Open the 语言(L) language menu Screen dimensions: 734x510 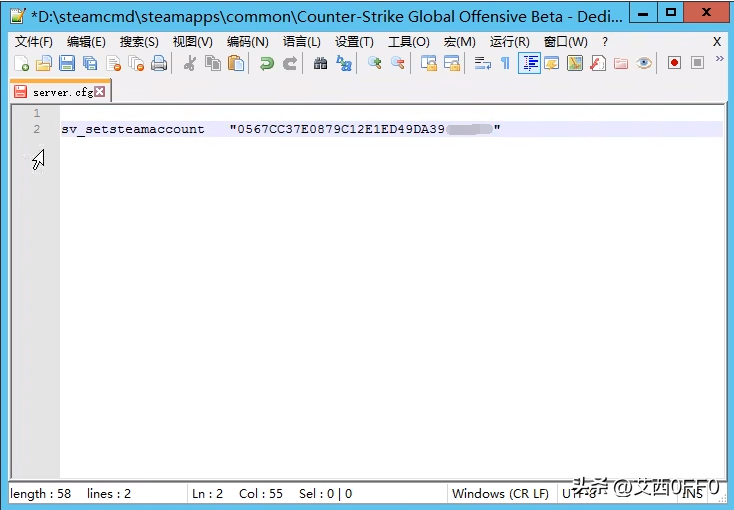pyautogui.click(x=302, y=42)
